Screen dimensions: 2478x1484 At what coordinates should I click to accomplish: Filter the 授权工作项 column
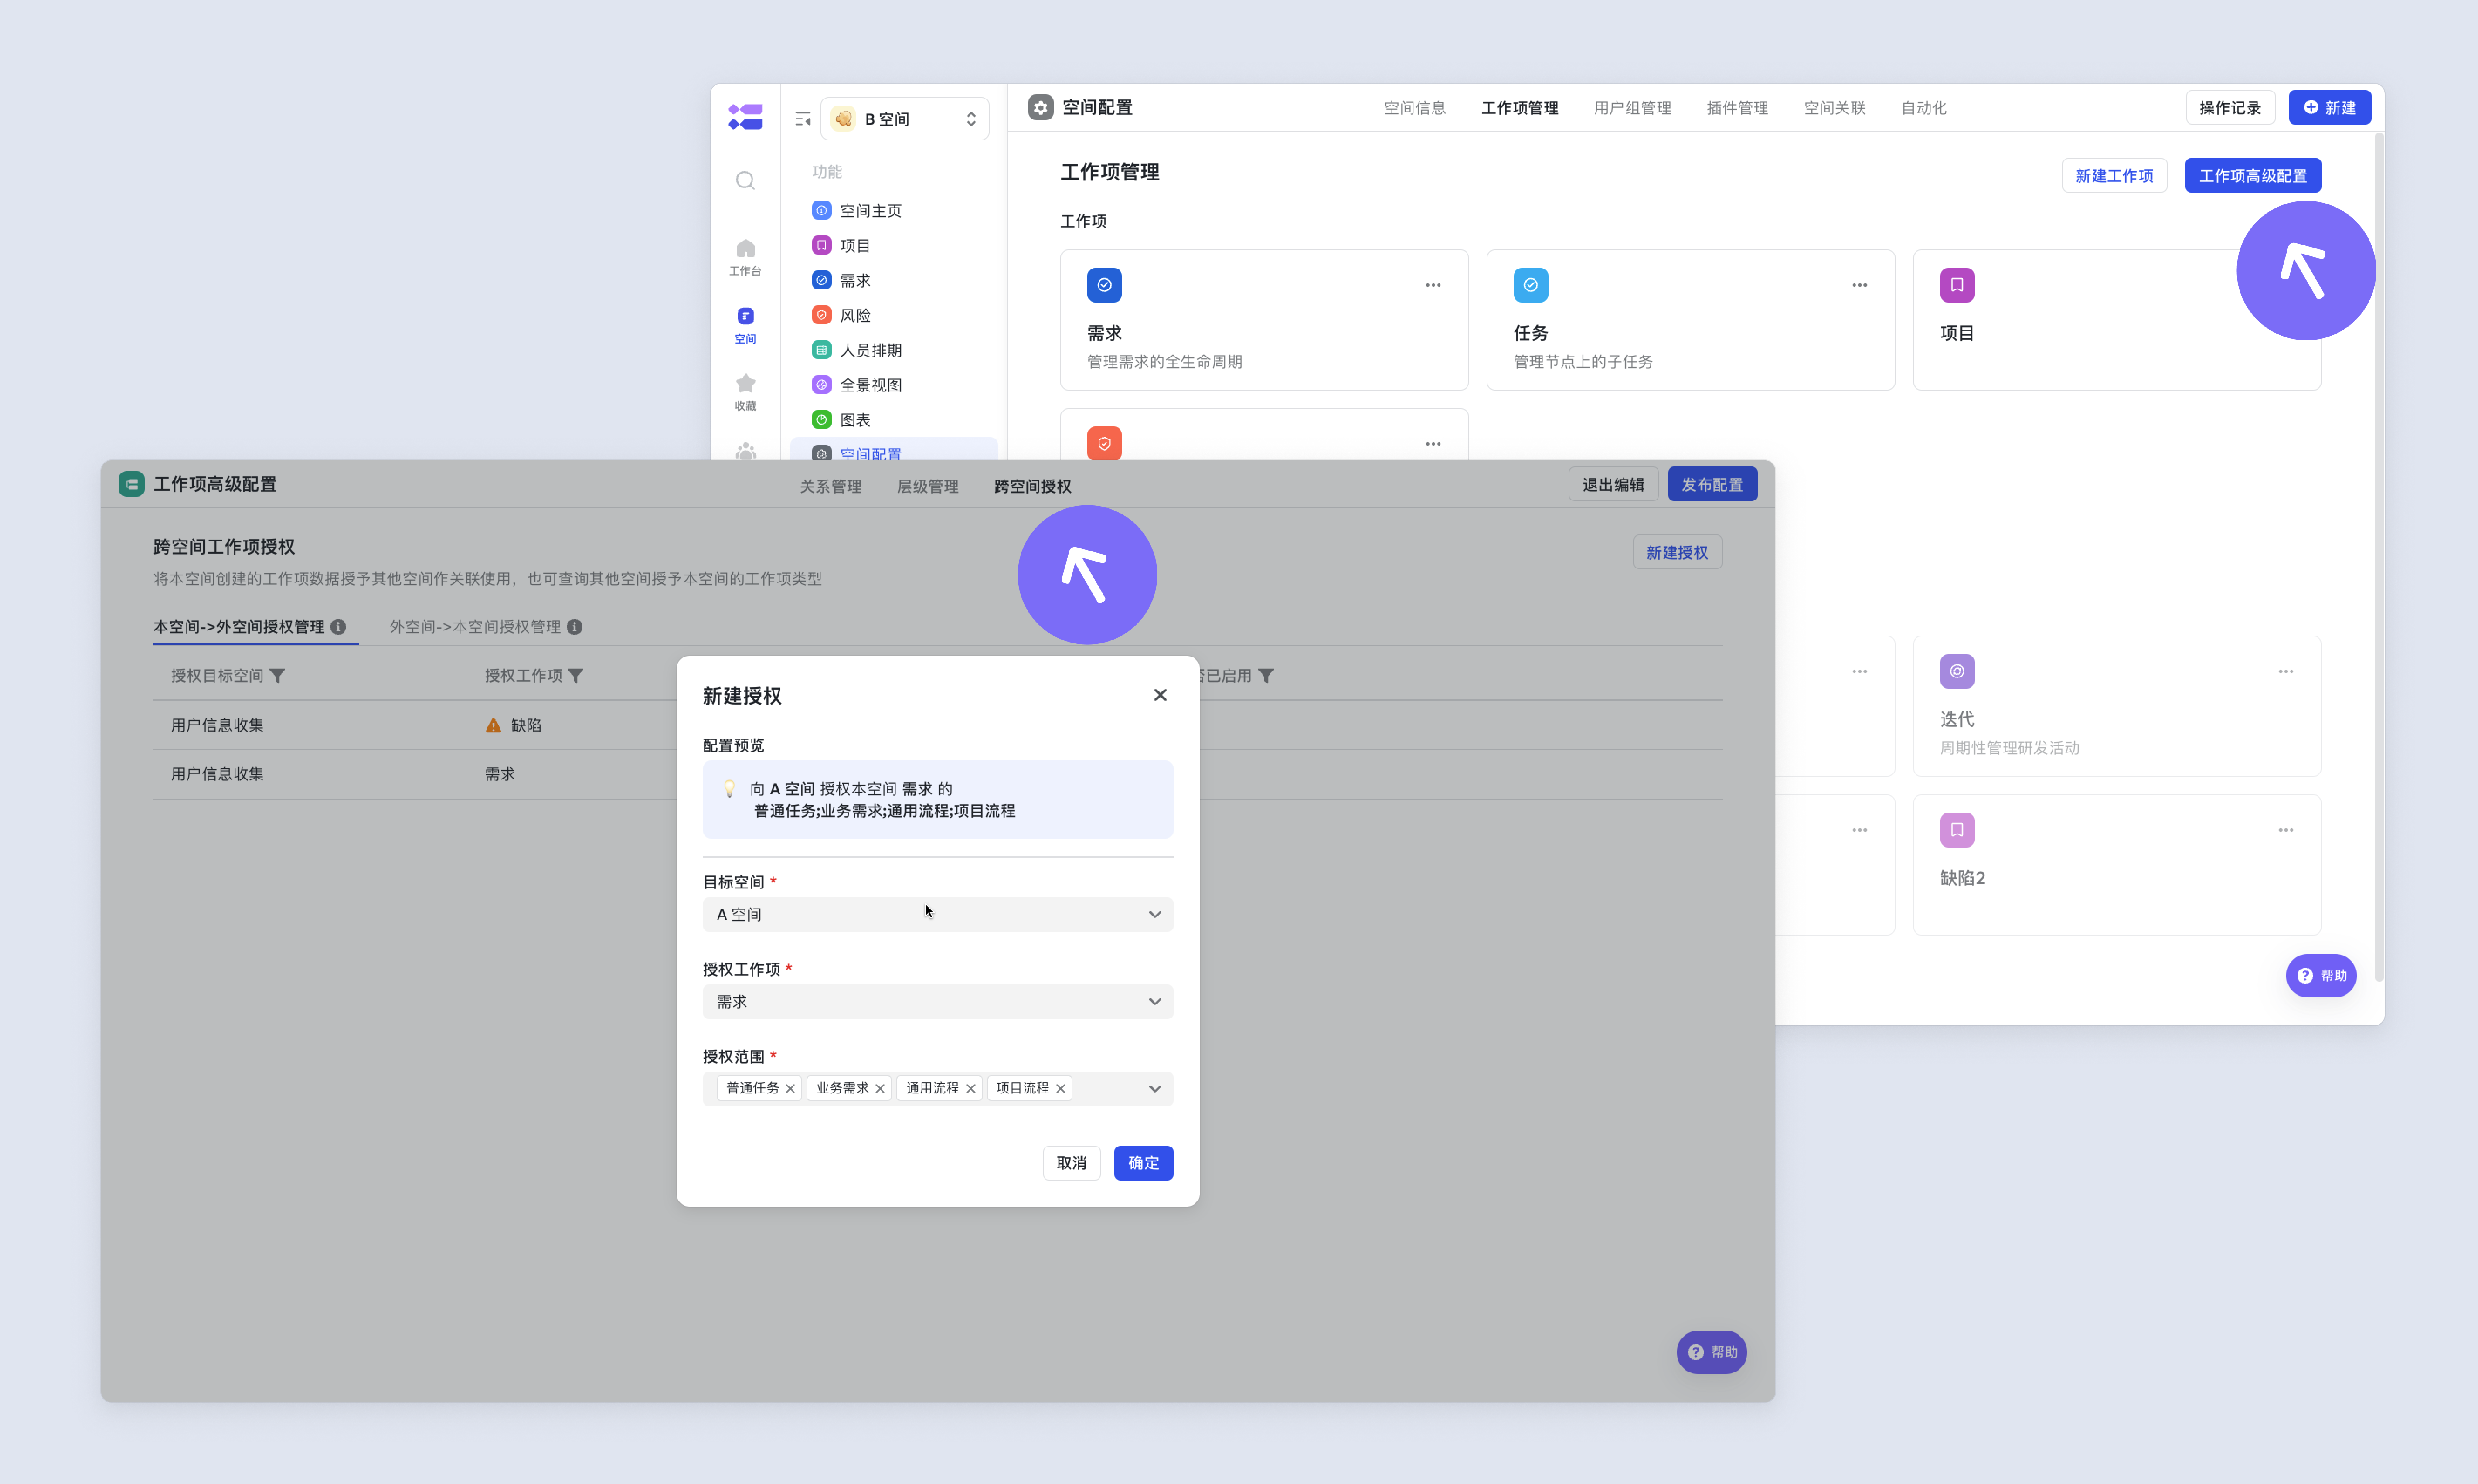[575, 676]
